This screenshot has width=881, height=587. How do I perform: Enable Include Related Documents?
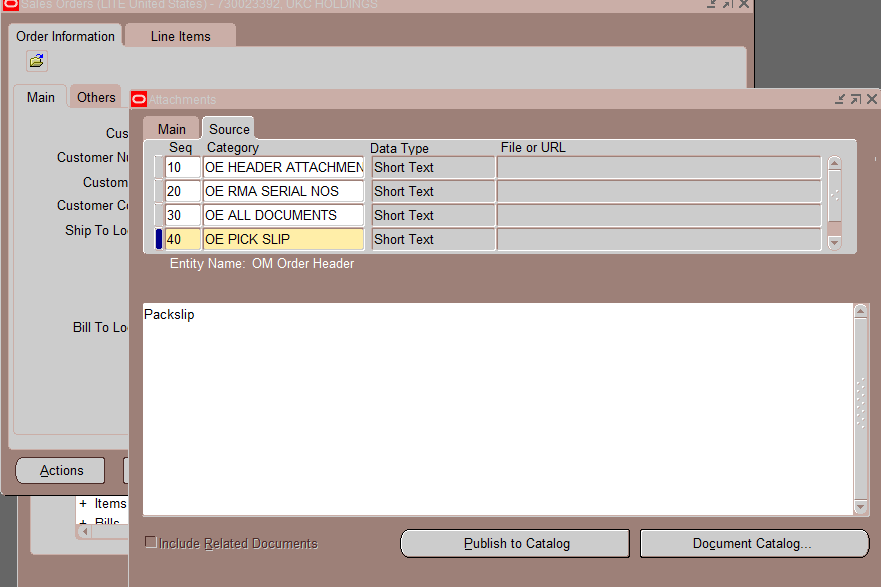point(151,541)
